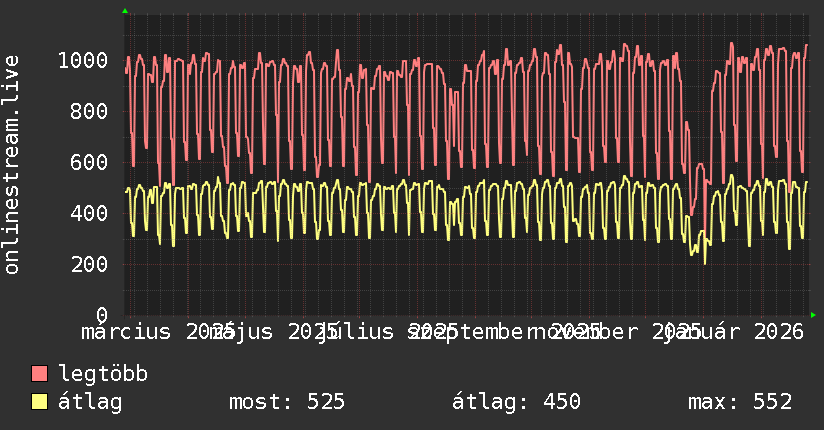Click the 400 y-axis label
Viewport: 824px width, 430px height.
89,213
